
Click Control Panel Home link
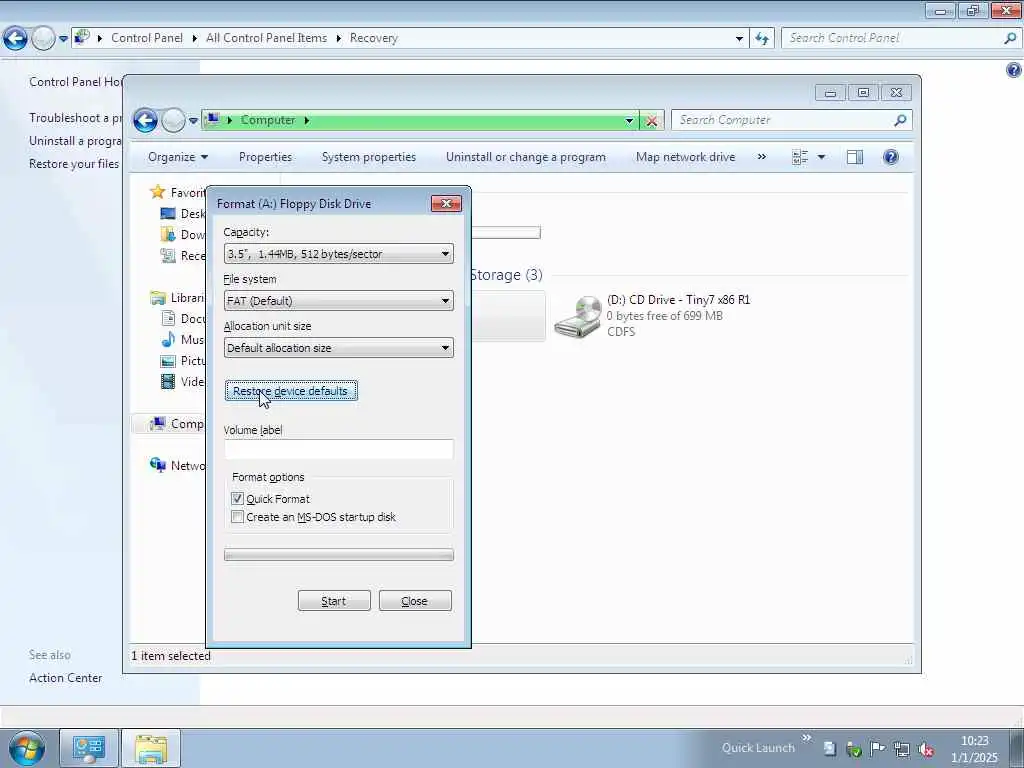coord(75,82)
